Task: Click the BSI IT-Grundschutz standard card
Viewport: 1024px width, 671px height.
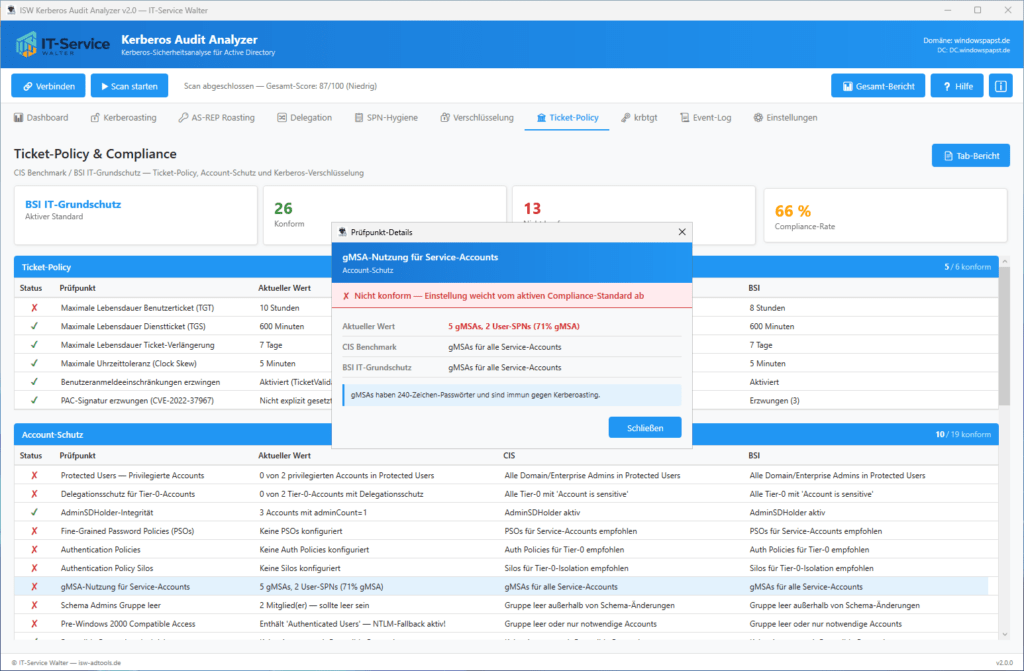Action: click(x=136, y=216)
